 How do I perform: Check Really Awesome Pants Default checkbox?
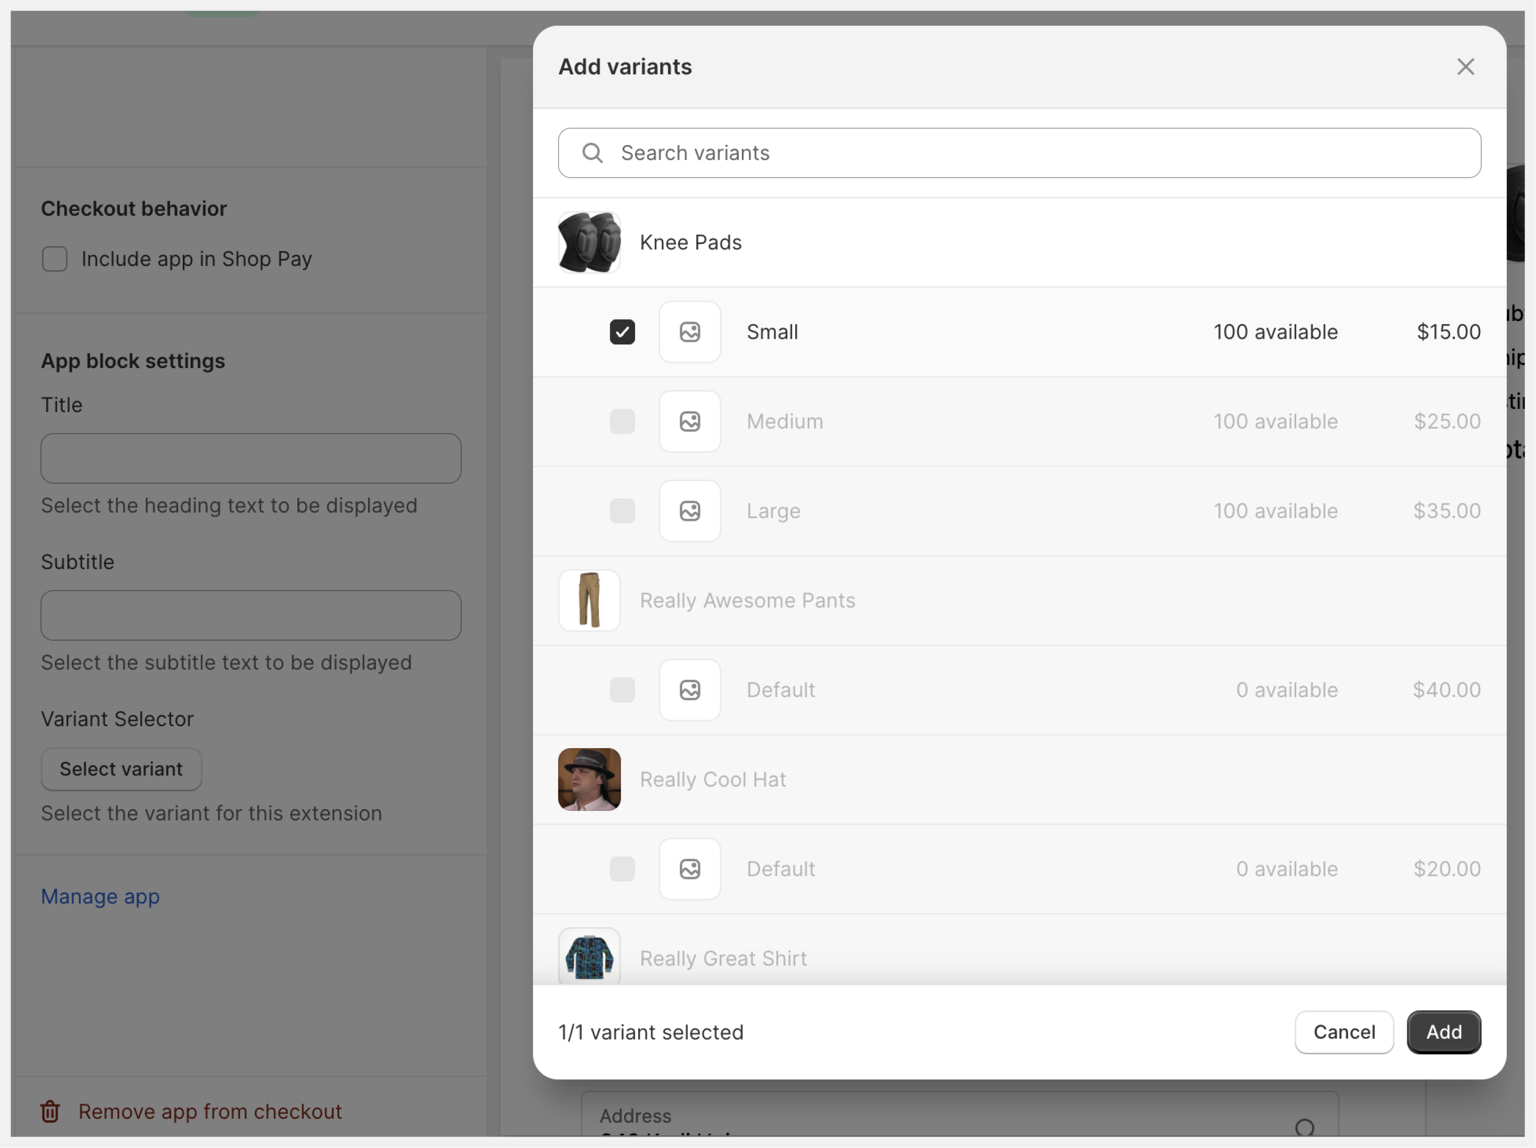tap(622, 690)
